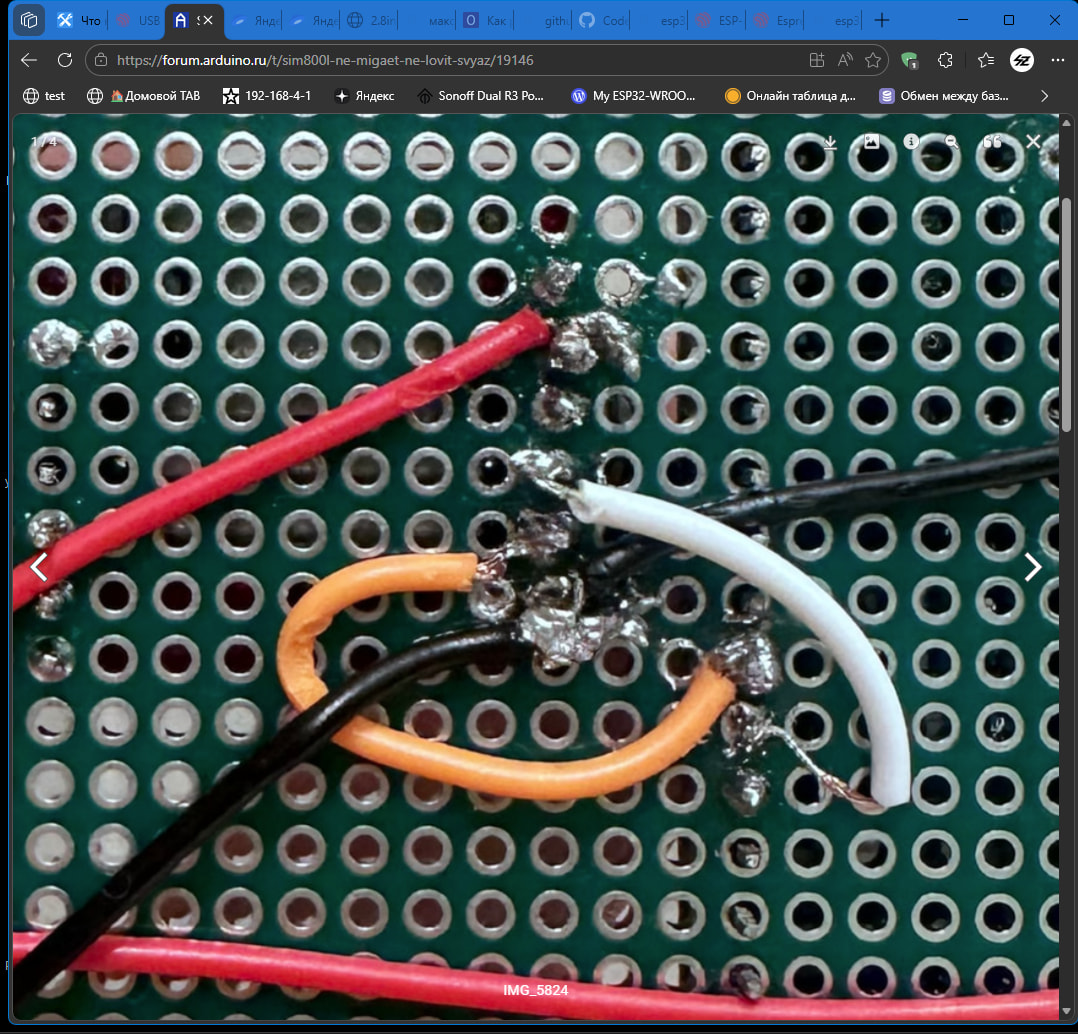The image size is (1078, 1034).
Task: Go to the previous image
Action: (39, 567)
